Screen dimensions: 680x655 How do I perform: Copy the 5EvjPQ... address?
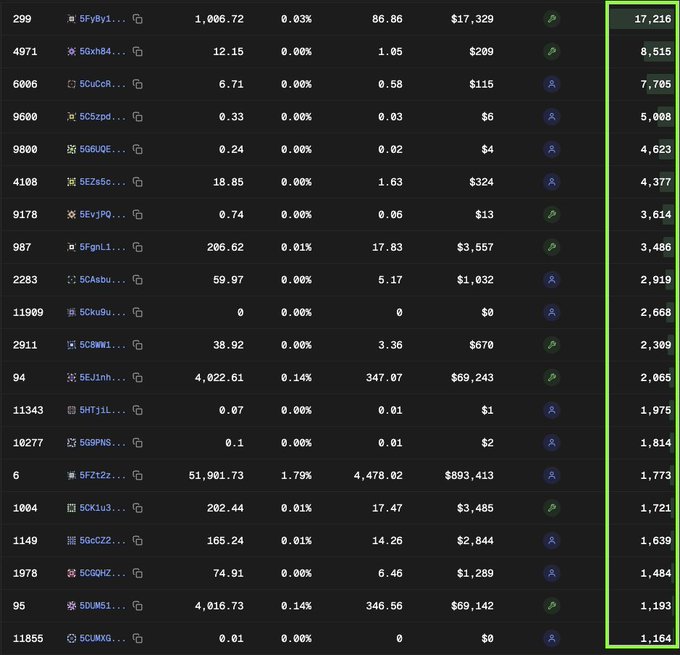[137, 214]
